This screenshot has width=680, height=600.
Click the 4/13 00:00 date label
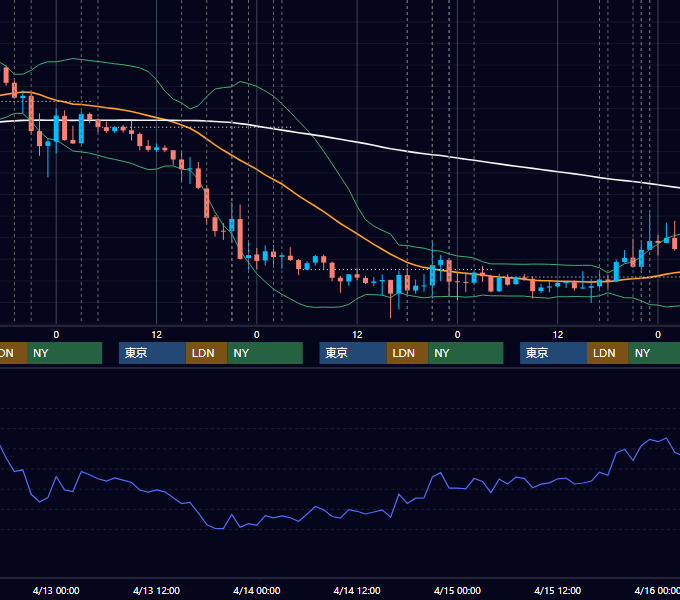coord(56,590)
